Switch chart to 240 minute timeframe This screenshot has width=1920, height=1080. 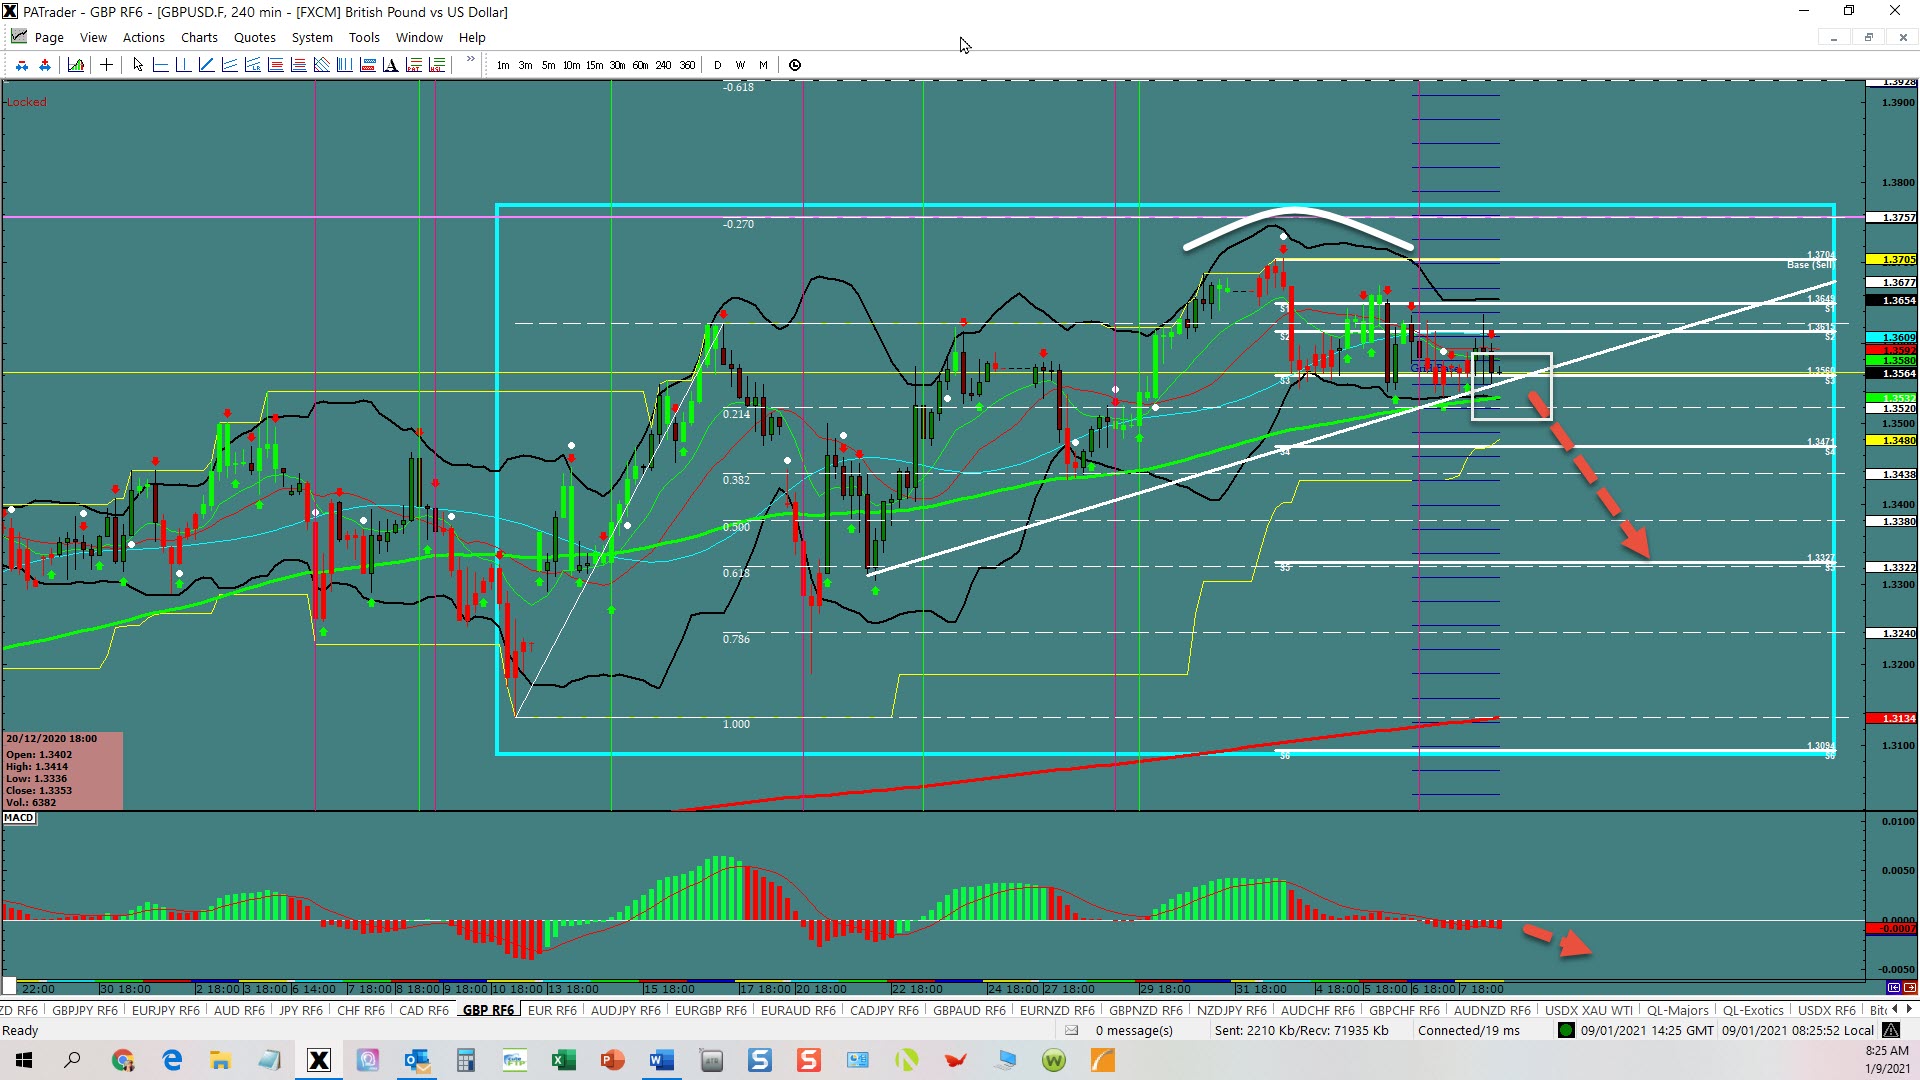664,65
